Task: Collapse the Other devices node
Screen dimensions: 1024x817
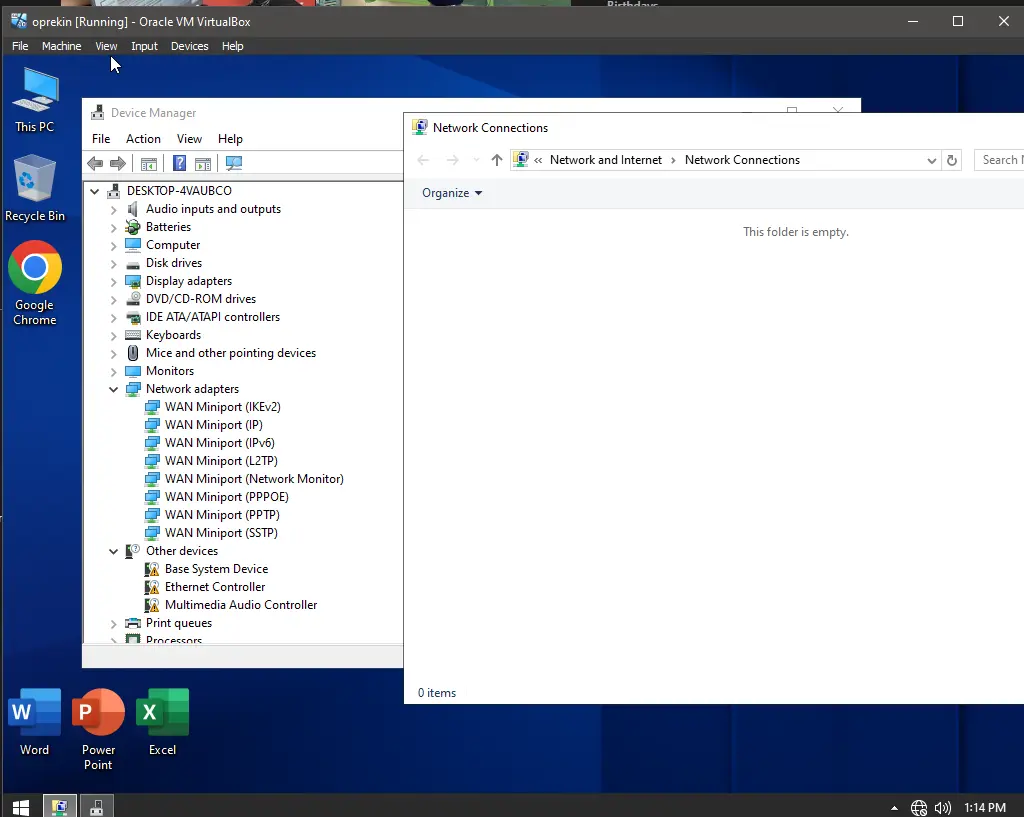Action: click(x=114, y=551)
